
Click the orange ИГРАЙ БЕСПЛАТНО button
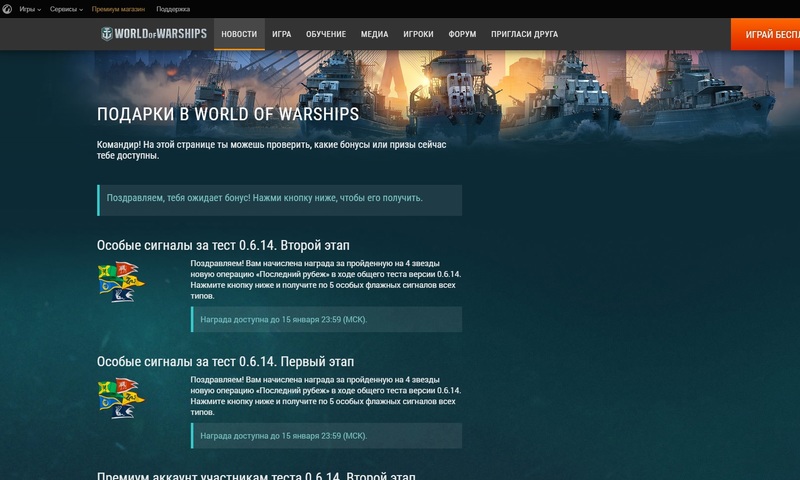tap(765, 34)
